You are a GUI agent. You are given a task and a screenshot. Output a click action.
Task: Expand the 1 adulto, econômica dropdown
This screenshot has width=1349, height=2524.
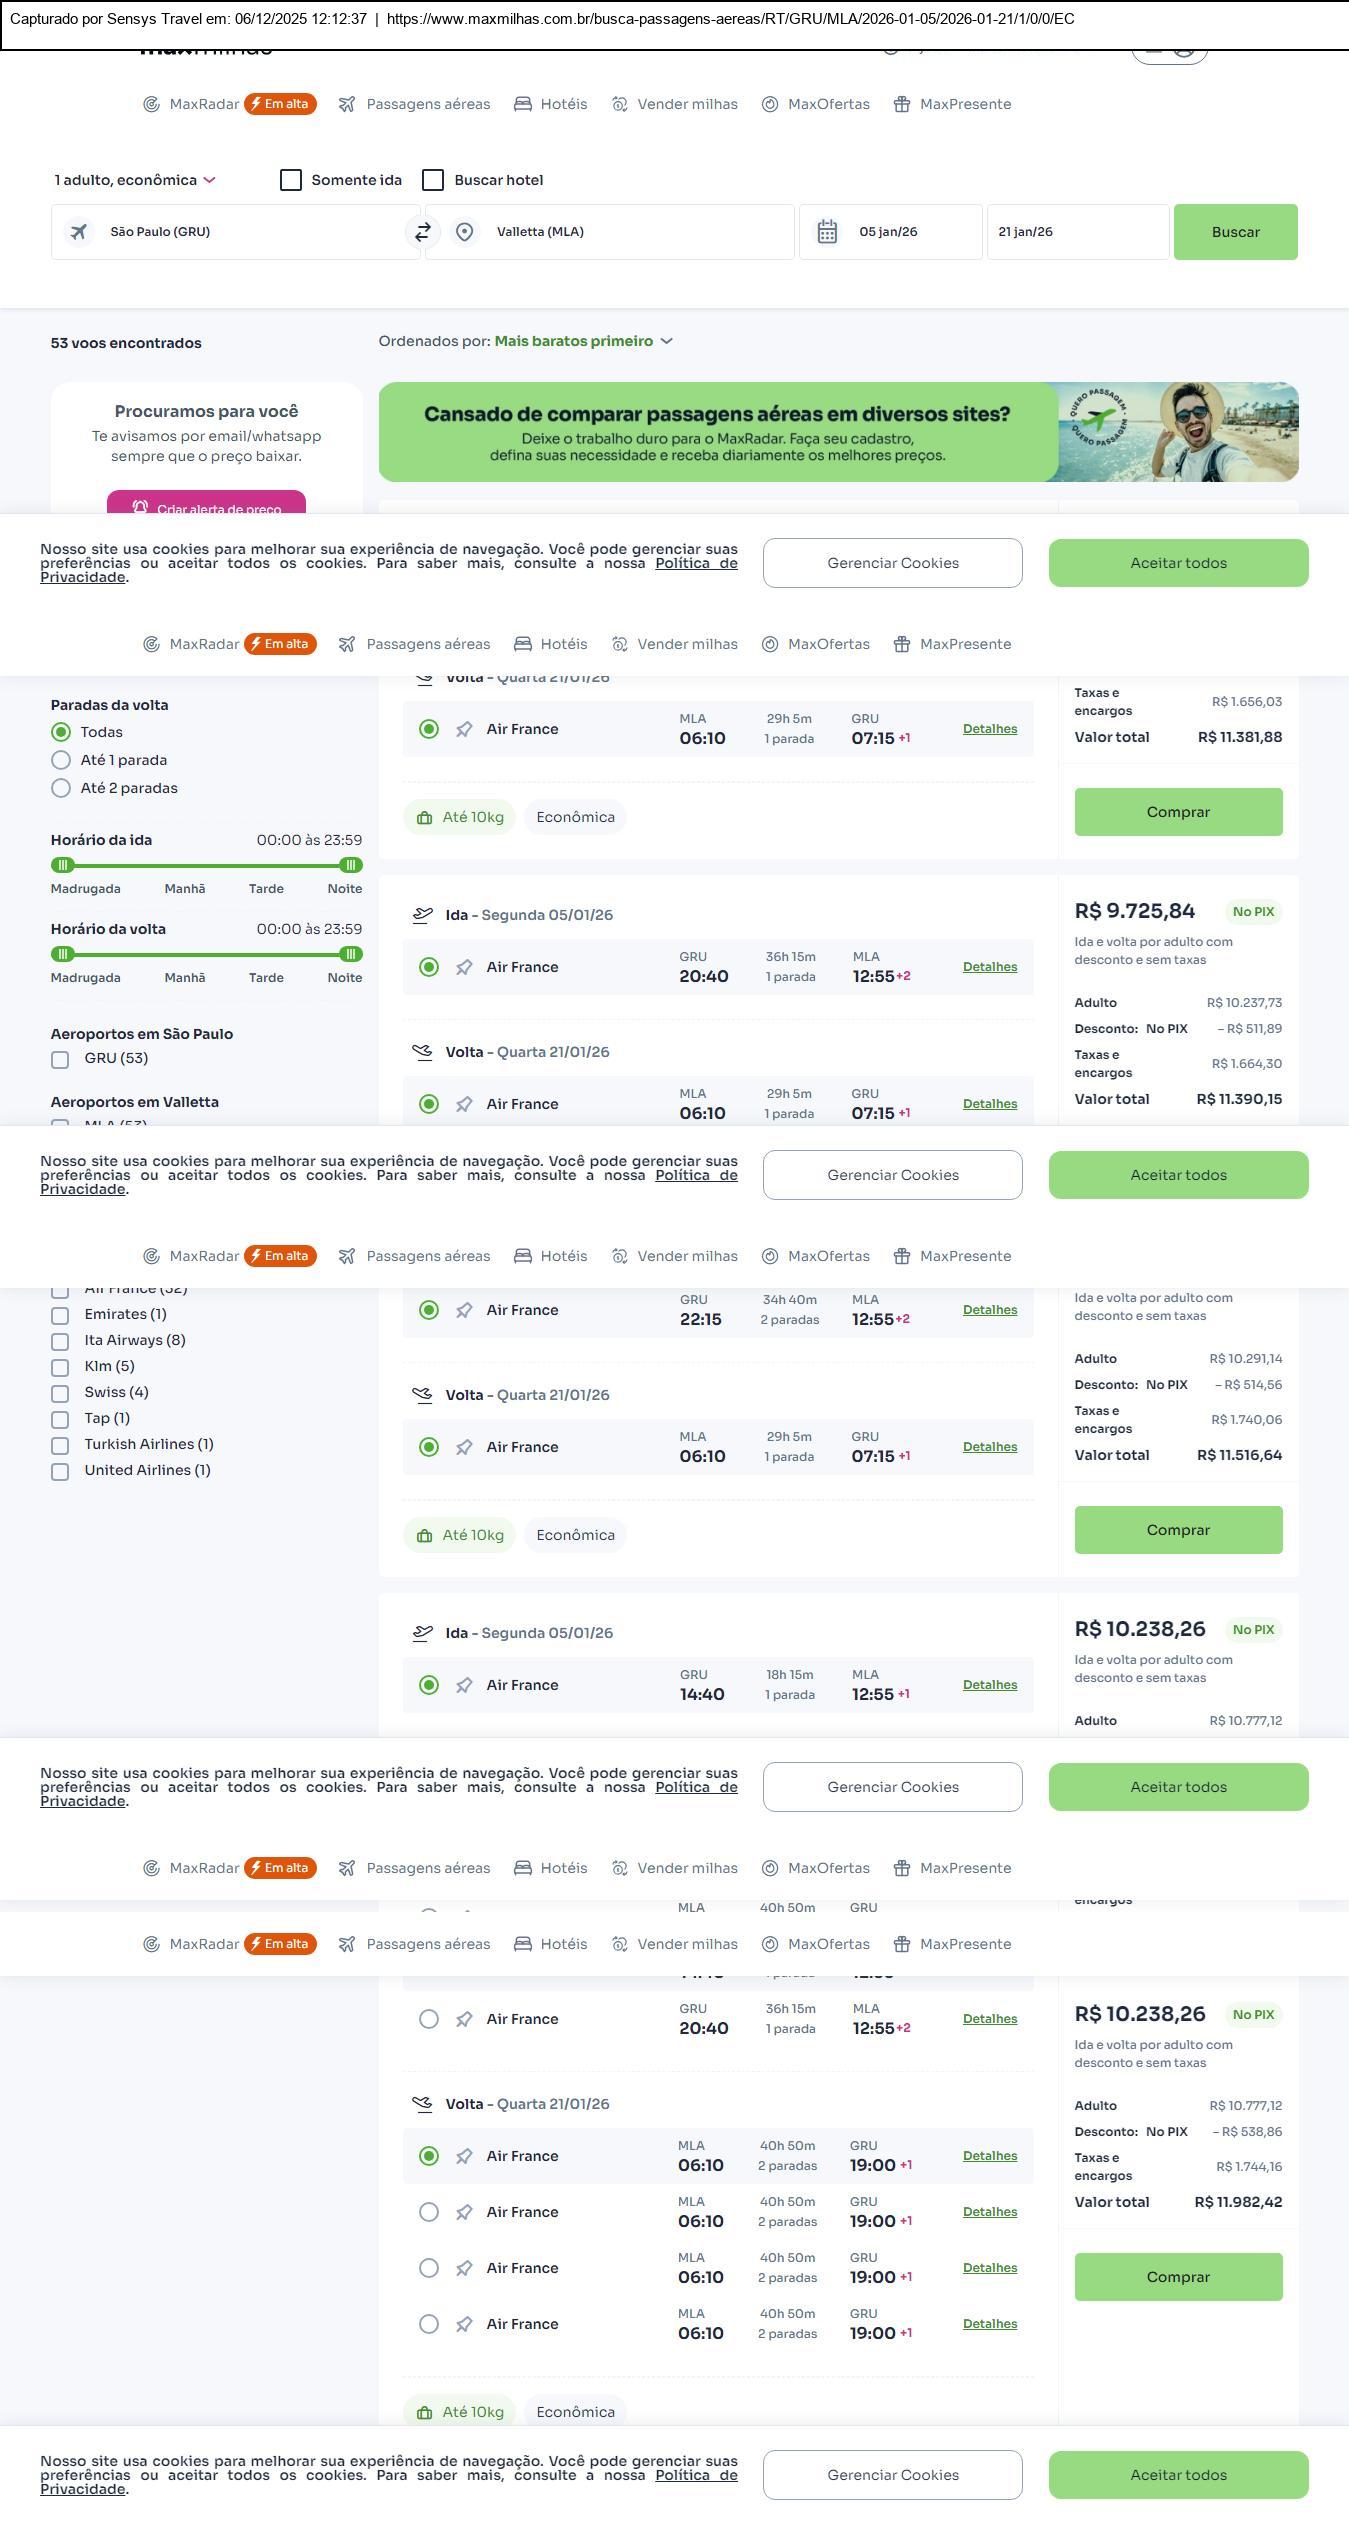click(x=135, y=180)
